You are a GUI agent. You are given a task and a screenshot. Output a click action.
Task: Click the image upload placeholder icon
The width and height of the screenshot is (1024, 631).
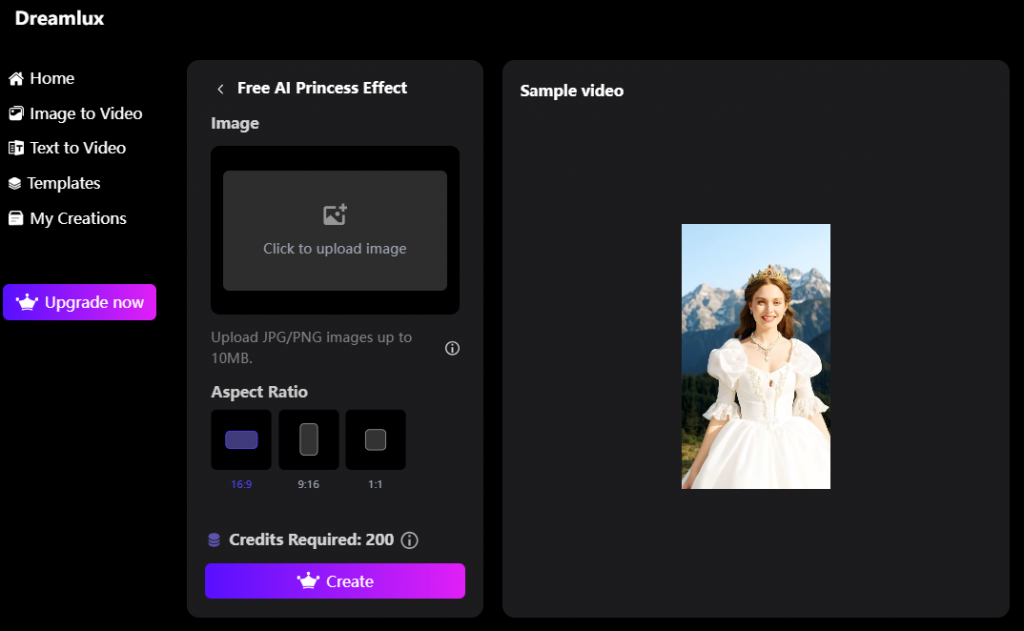click(x=335, y=214)
